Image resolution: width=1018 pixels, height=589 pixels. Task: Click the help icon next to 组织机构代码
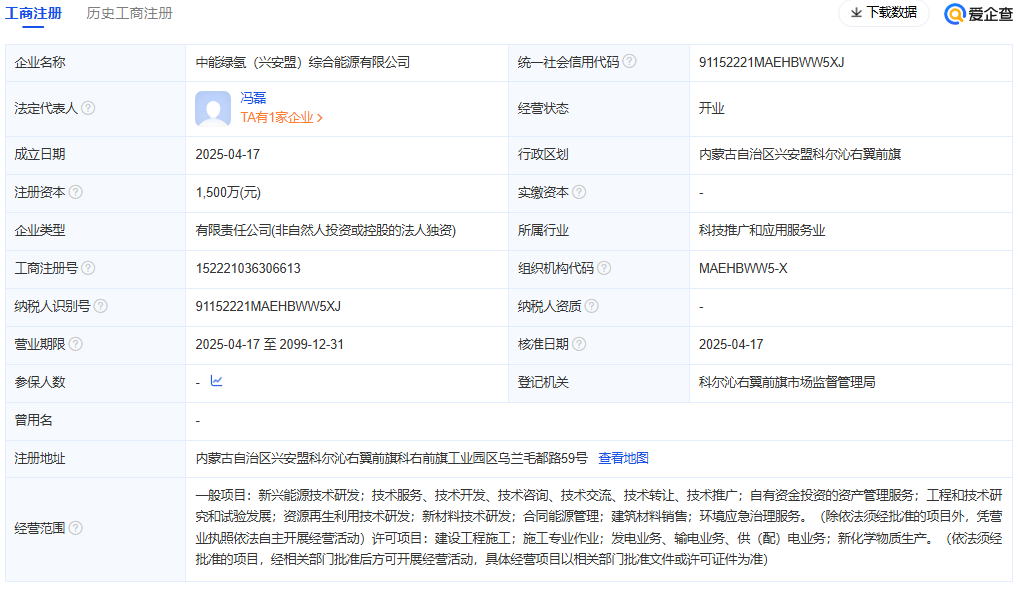(604, 268)
